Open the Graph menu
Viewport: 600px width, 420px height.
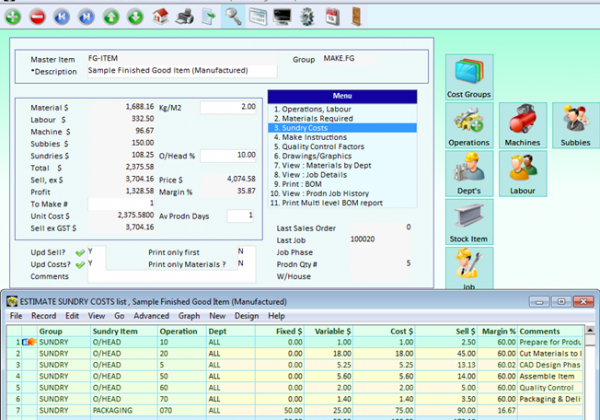click(x=189, y=316)
